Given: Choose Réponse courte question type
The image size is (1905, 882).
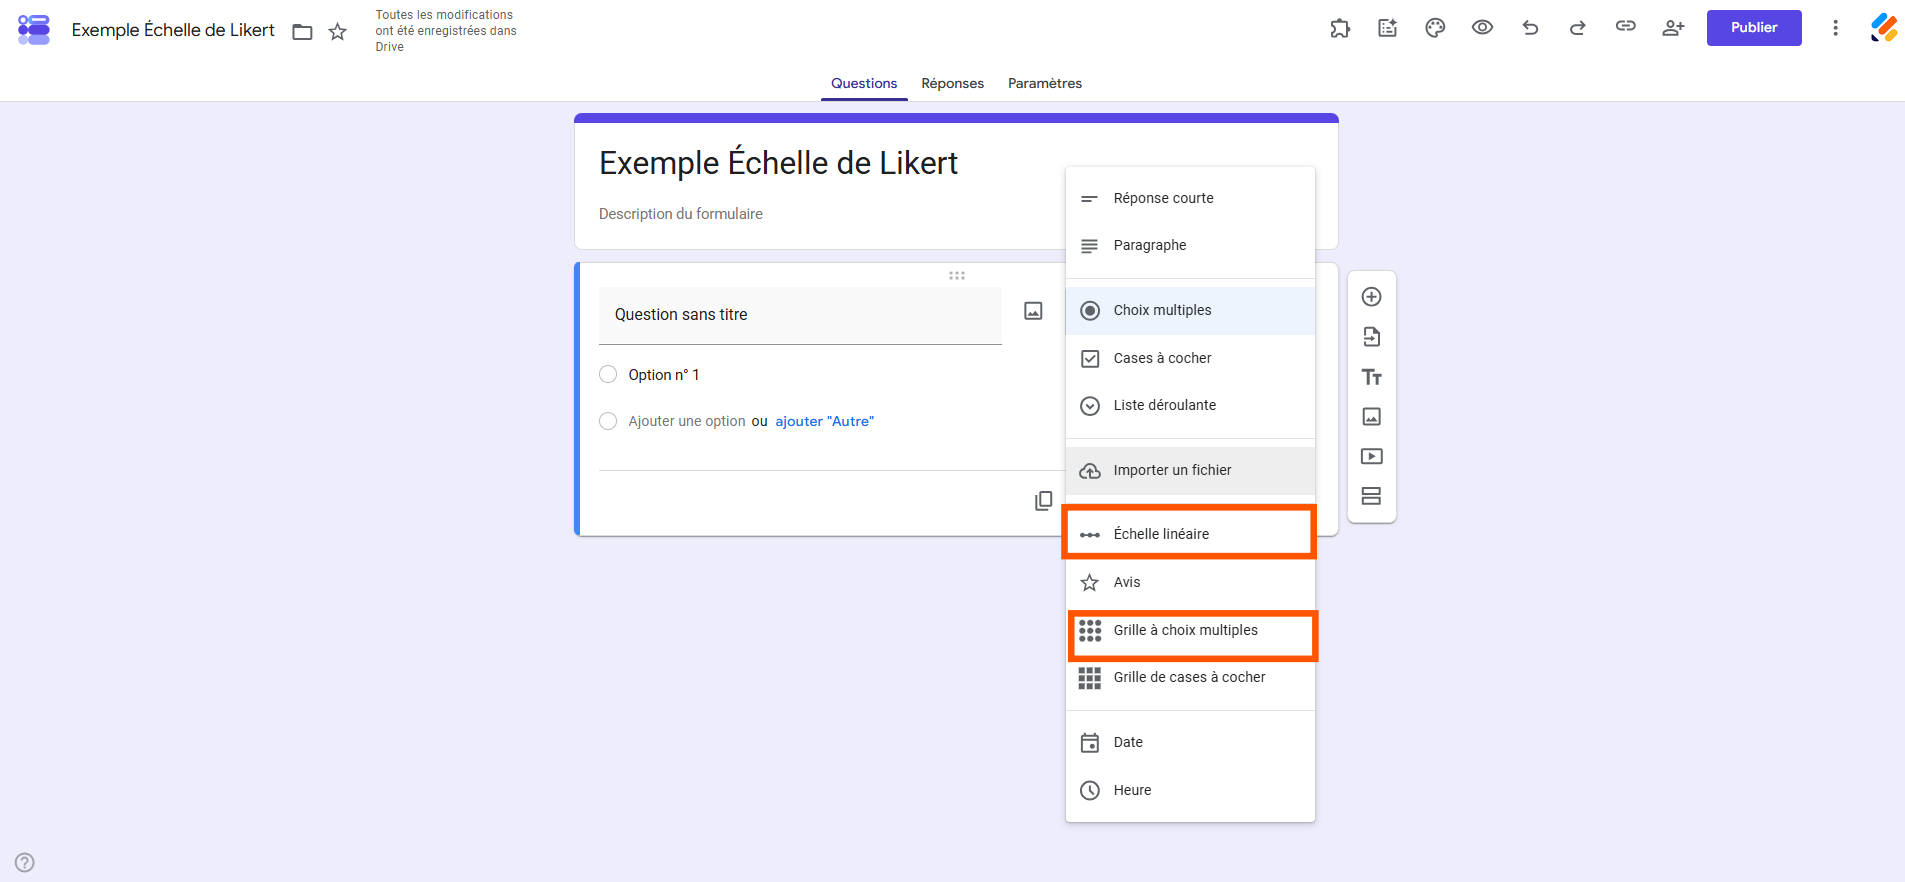Looking at the screenshot, I should [1190, 198].
